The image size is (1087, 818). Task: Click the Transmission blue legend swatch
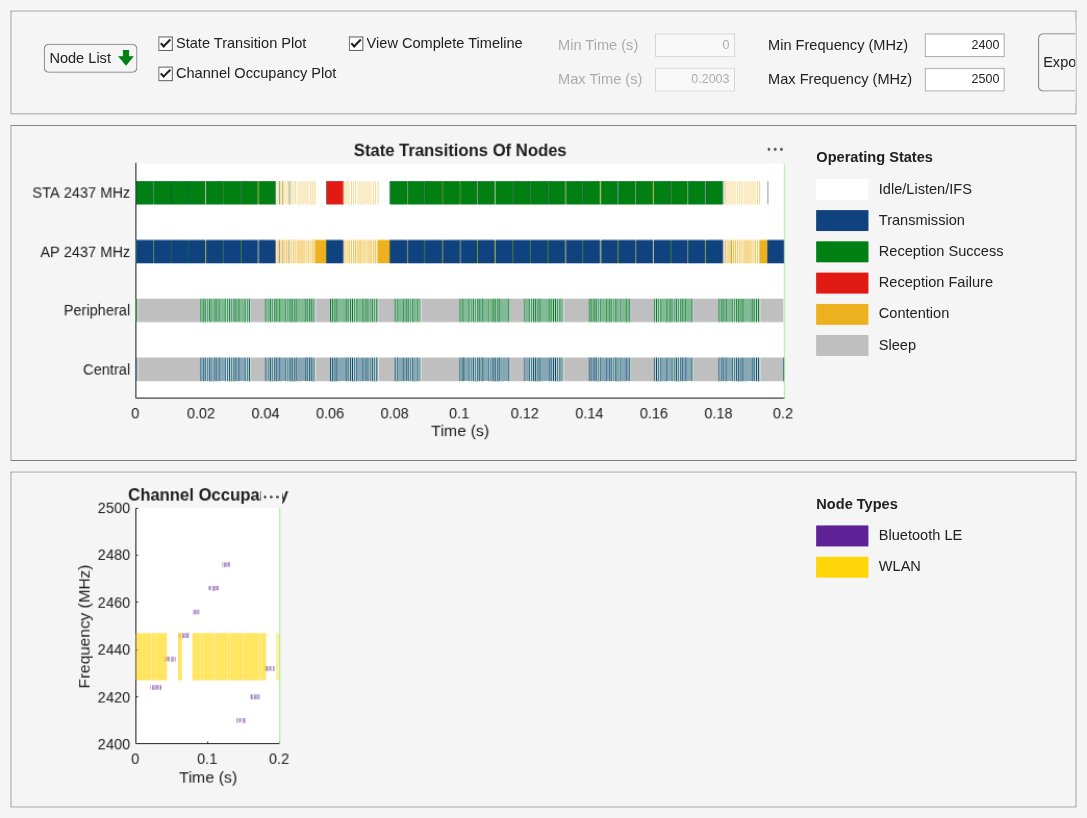(x=842, y=220)
